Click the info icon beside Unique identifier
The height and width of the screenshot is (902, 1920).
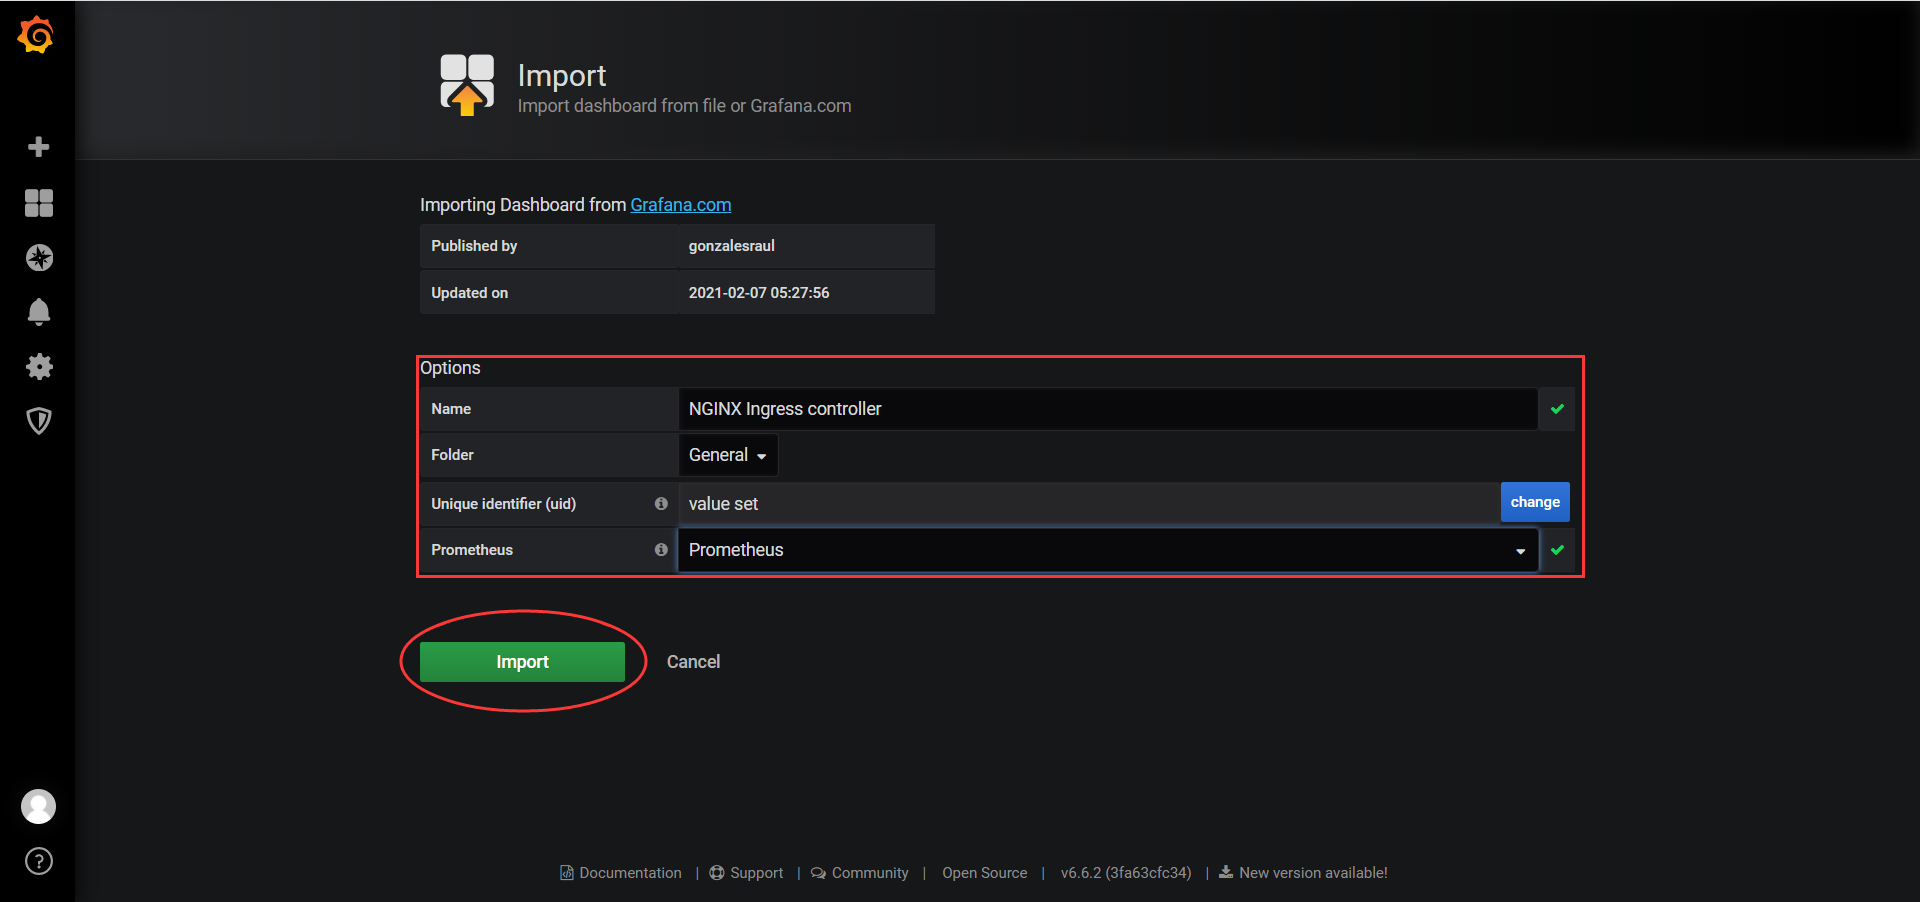tap(661, 504)
